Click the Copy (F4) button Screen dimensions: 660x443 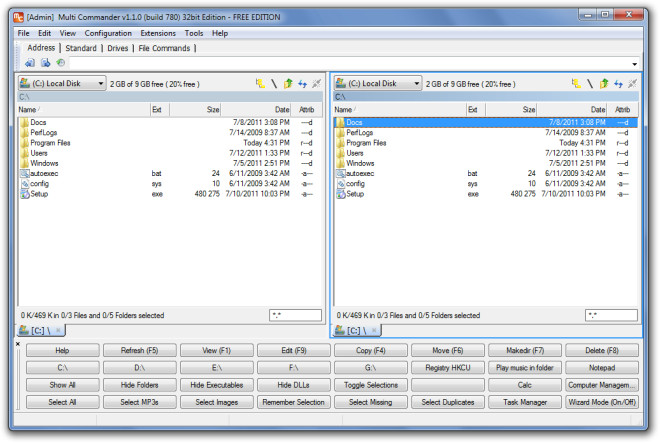tap(370, 350)
